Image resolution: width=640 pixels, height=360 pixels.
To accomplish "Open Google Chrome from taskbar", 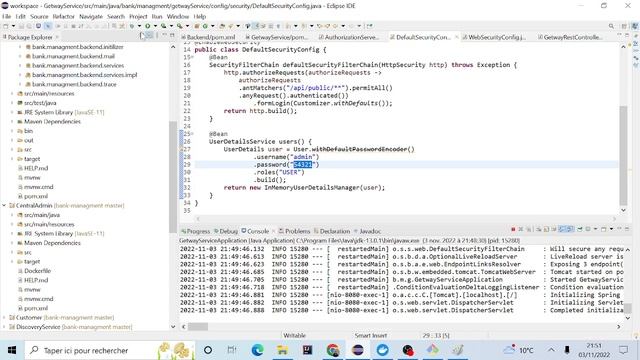I will (x=333, y=350).
